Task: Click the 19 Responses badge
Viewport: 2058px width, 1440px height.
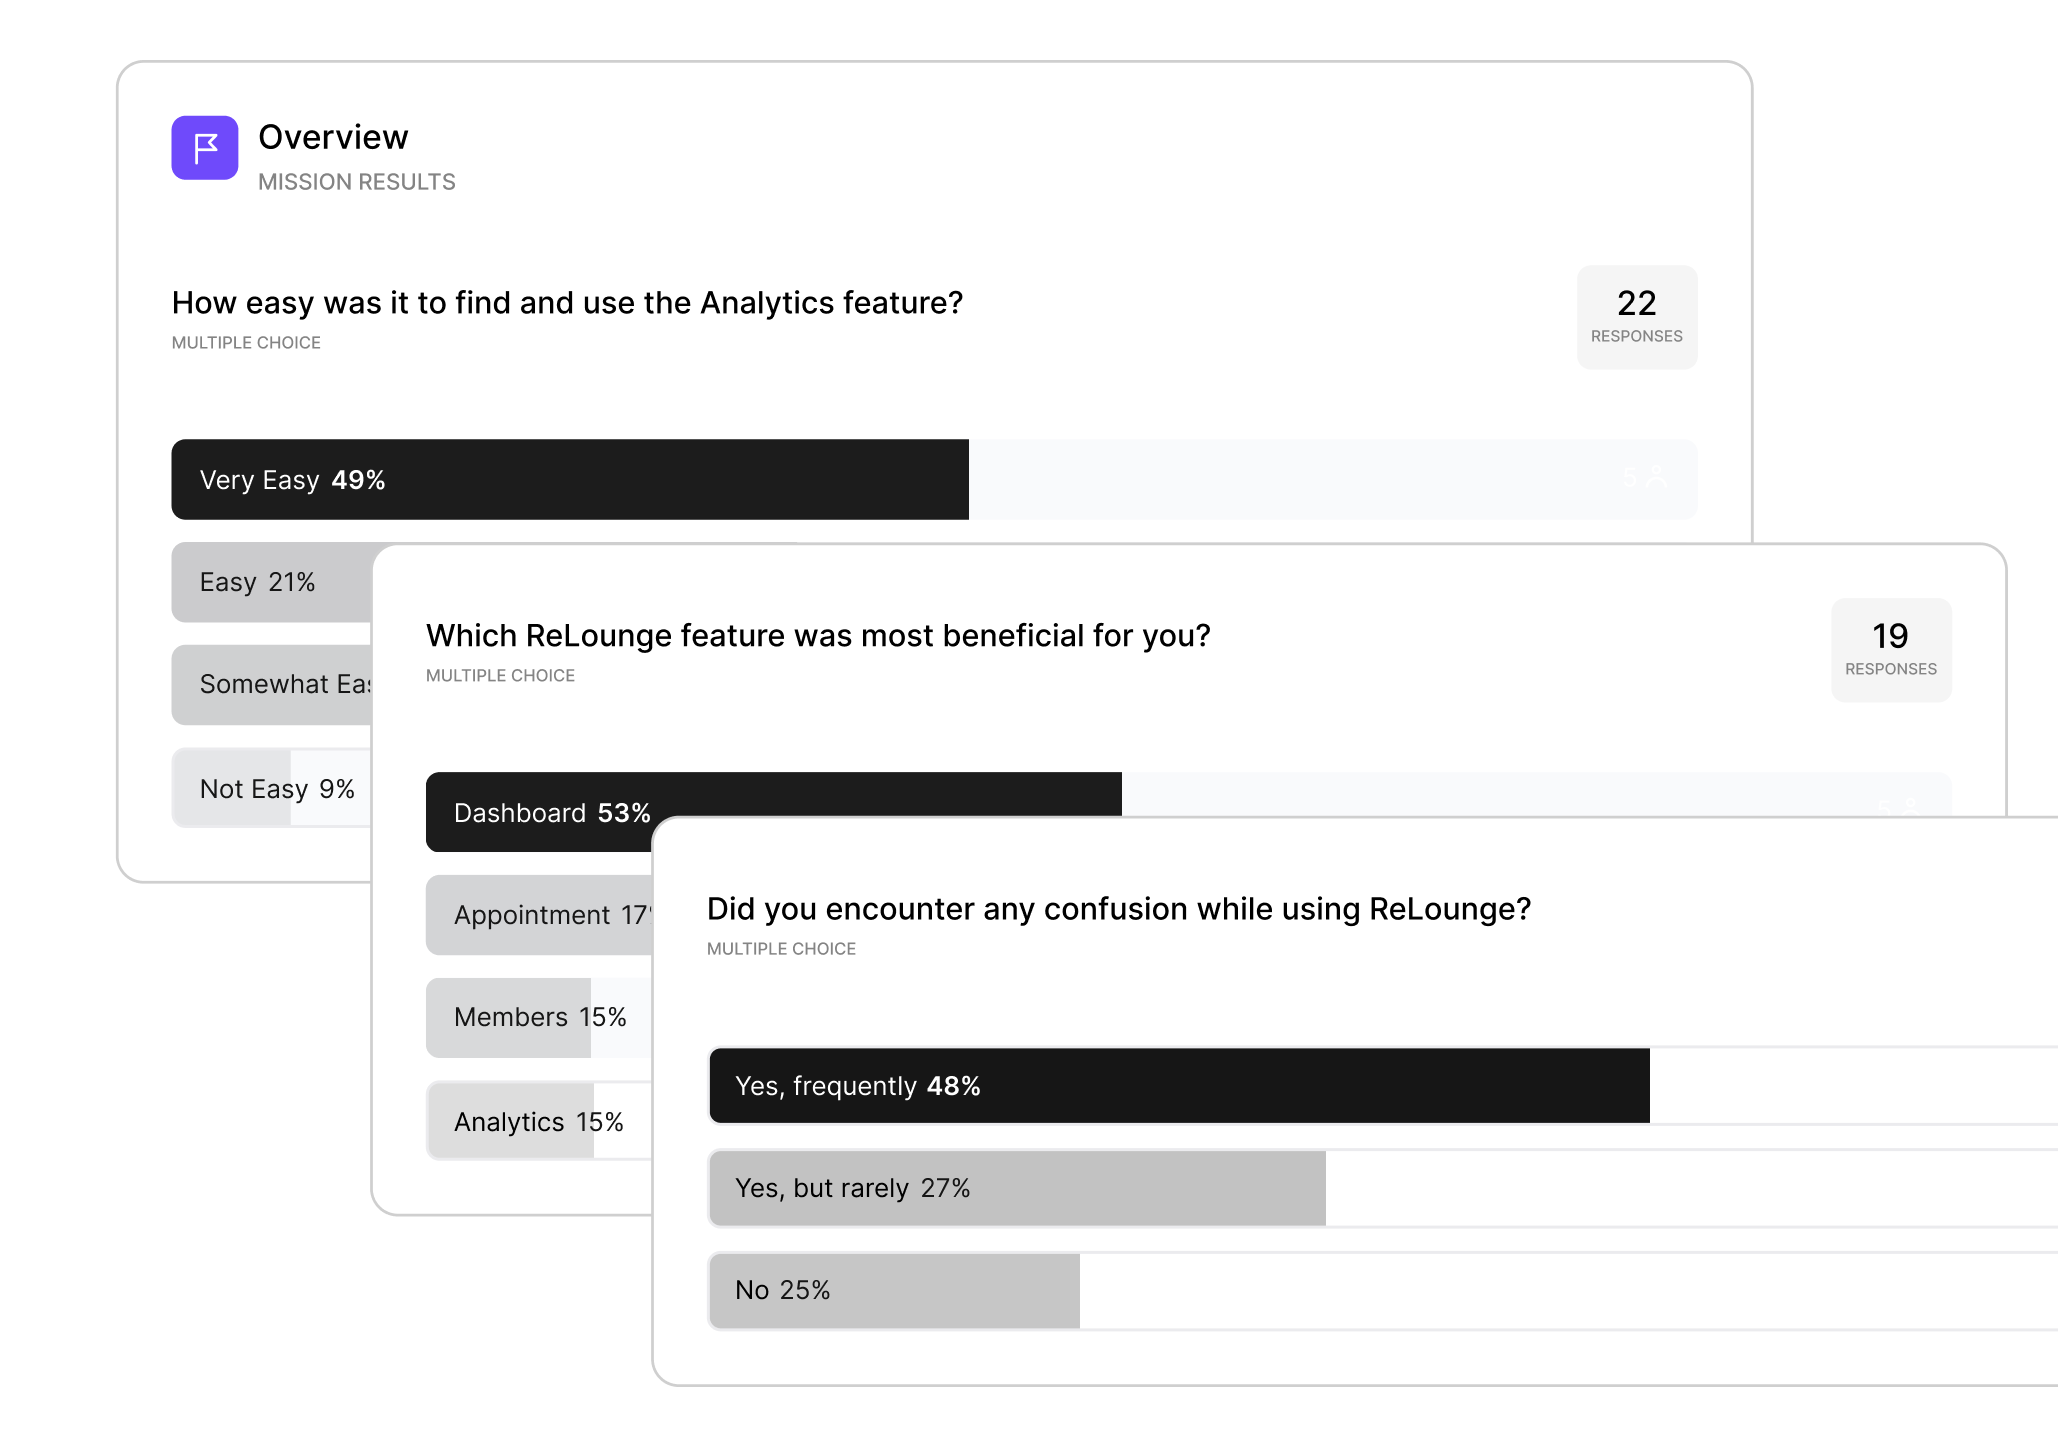Action: coord(1891,650)
